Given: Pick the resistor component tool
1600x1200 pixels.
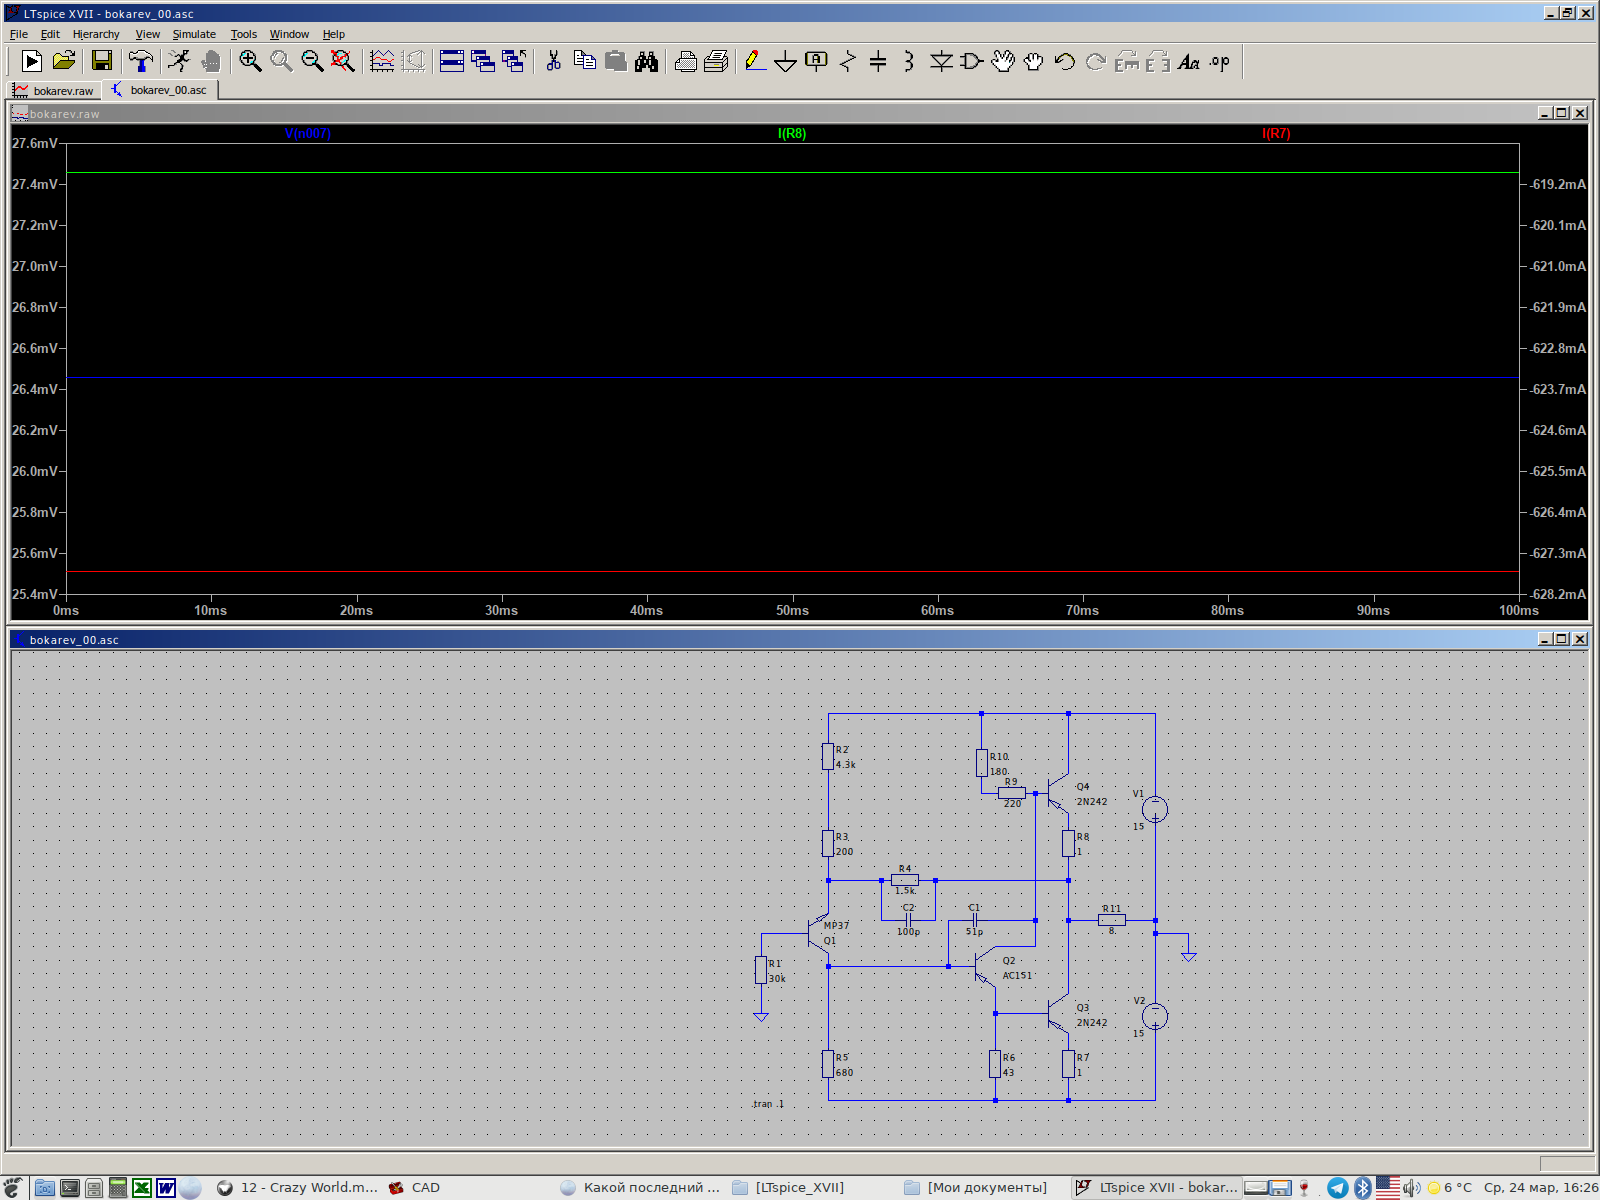Looking at the screenshot, I should pos(848,62).
